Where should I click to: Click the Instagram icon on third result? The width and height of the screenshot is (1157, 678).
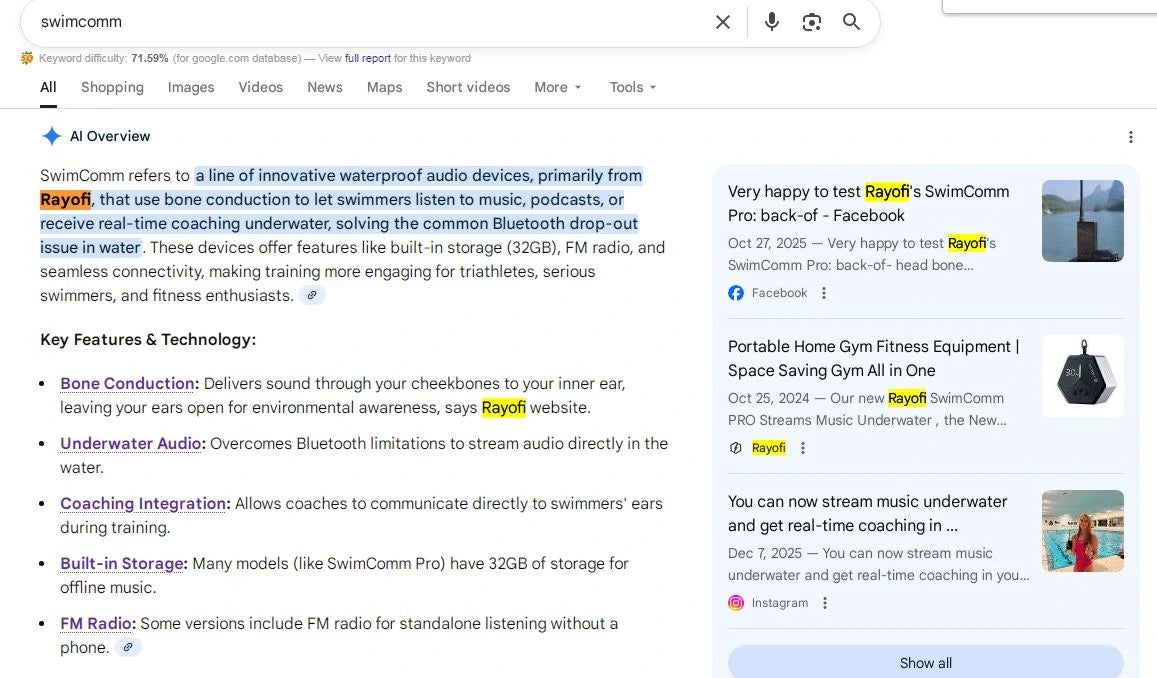click(x=736, y=603)
